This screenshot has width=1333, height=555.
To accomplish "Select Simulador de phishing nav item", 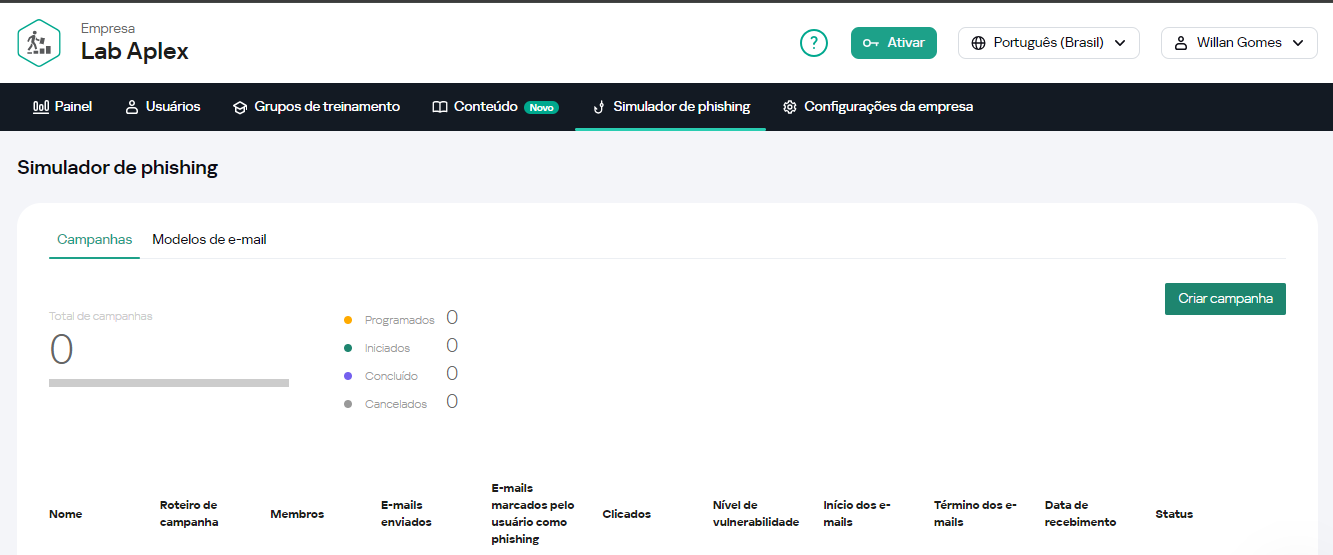I will 671,106.
